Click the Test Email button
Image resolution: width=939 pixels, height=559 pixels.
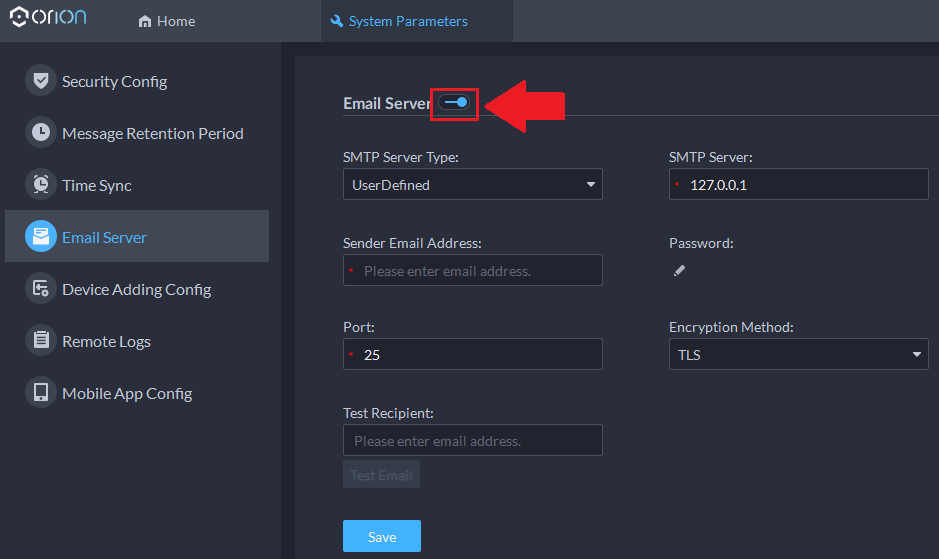pyautogui.click(x=381, y=475)
